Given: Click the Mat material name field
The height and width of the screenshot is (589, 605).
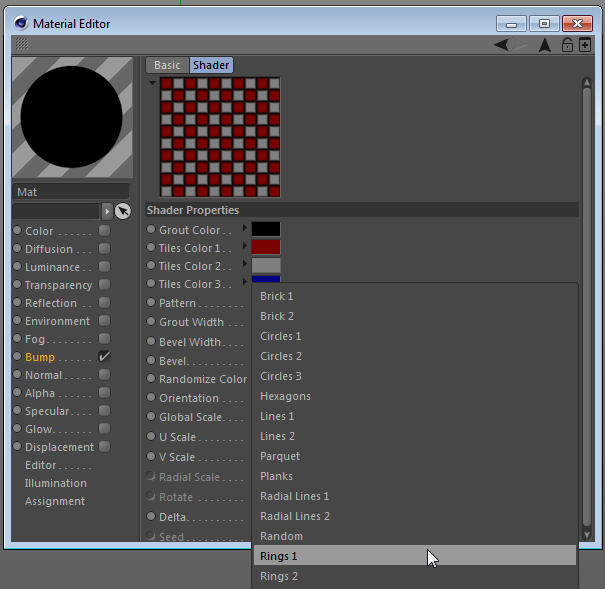Looking at the screenshot, I should pyautogui.click(x=71, y=192).
